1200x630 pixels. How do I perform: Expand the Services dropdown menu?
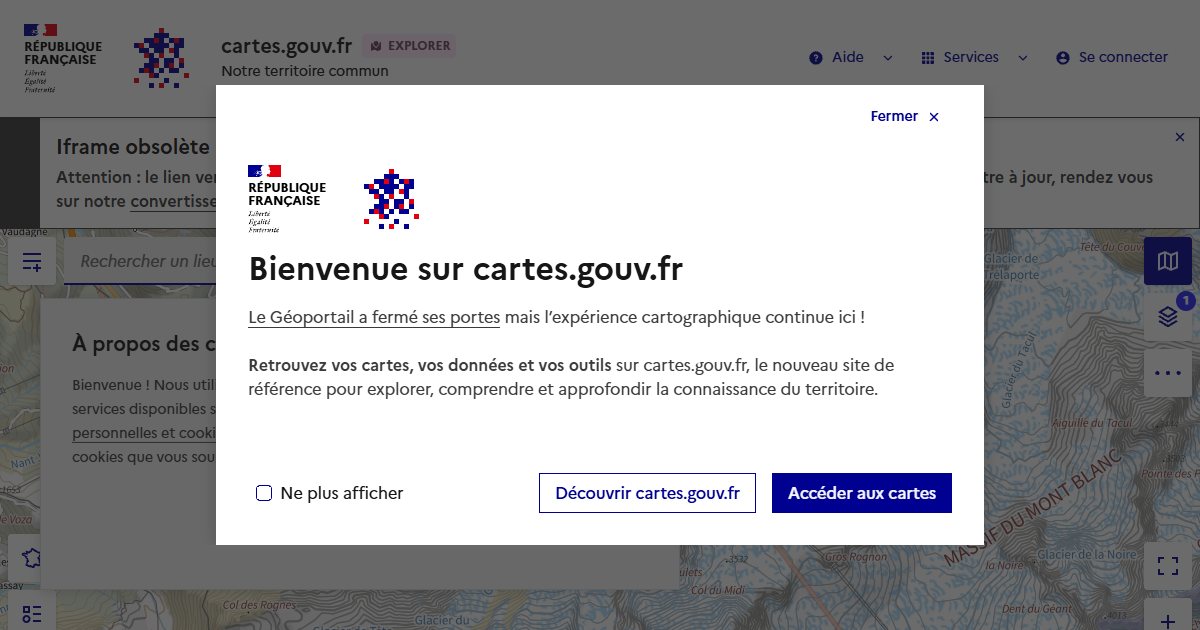975,58
